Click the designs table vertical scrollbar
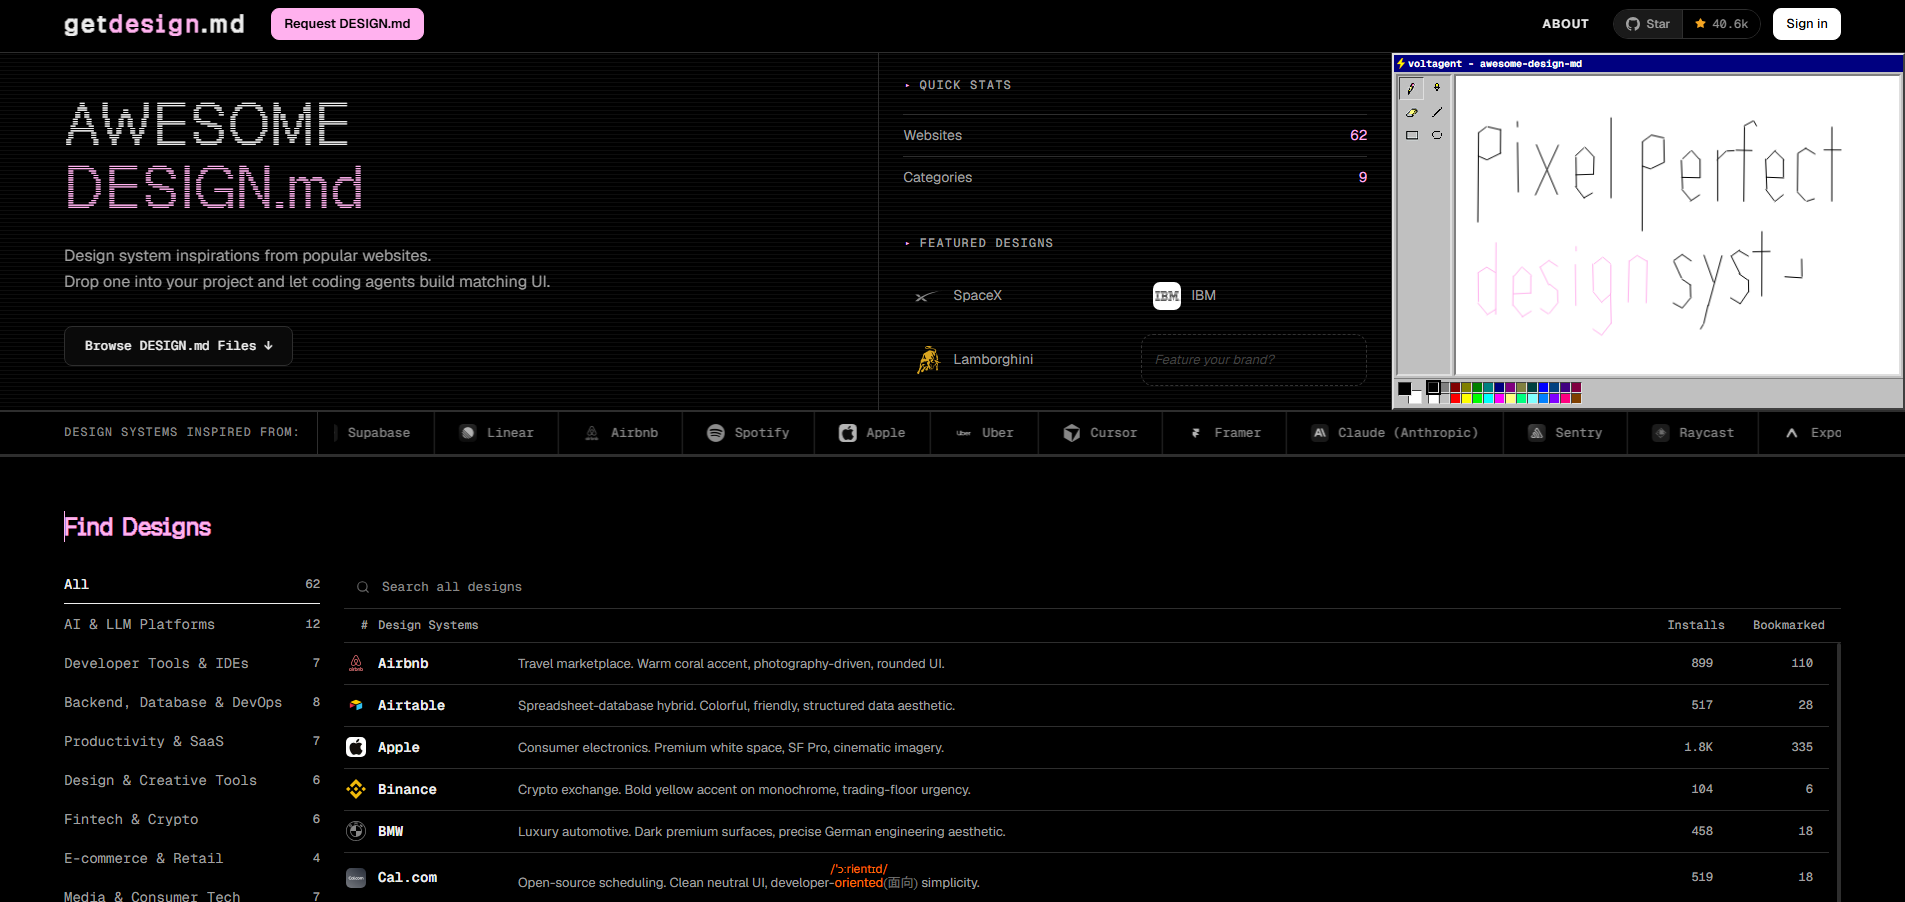The width and height of the screenshot is (1905, 902). [1837, 772]
